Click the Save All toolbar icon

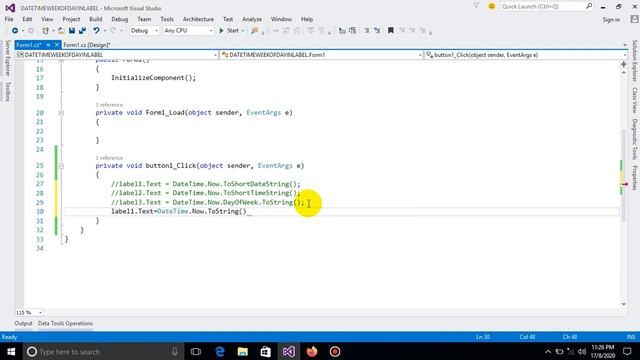(x=82, y=31)
